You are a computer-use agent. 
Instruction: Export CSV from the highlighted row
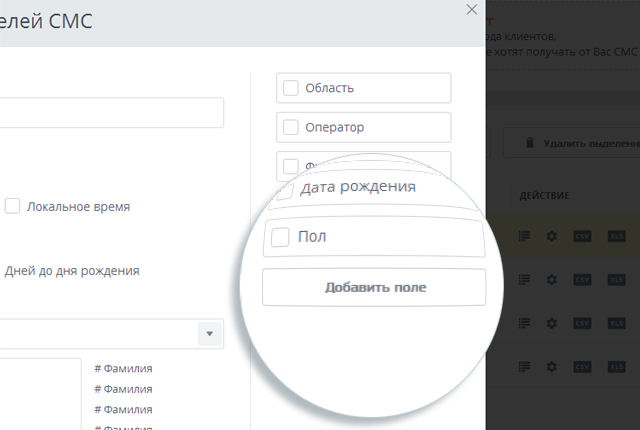582,236
